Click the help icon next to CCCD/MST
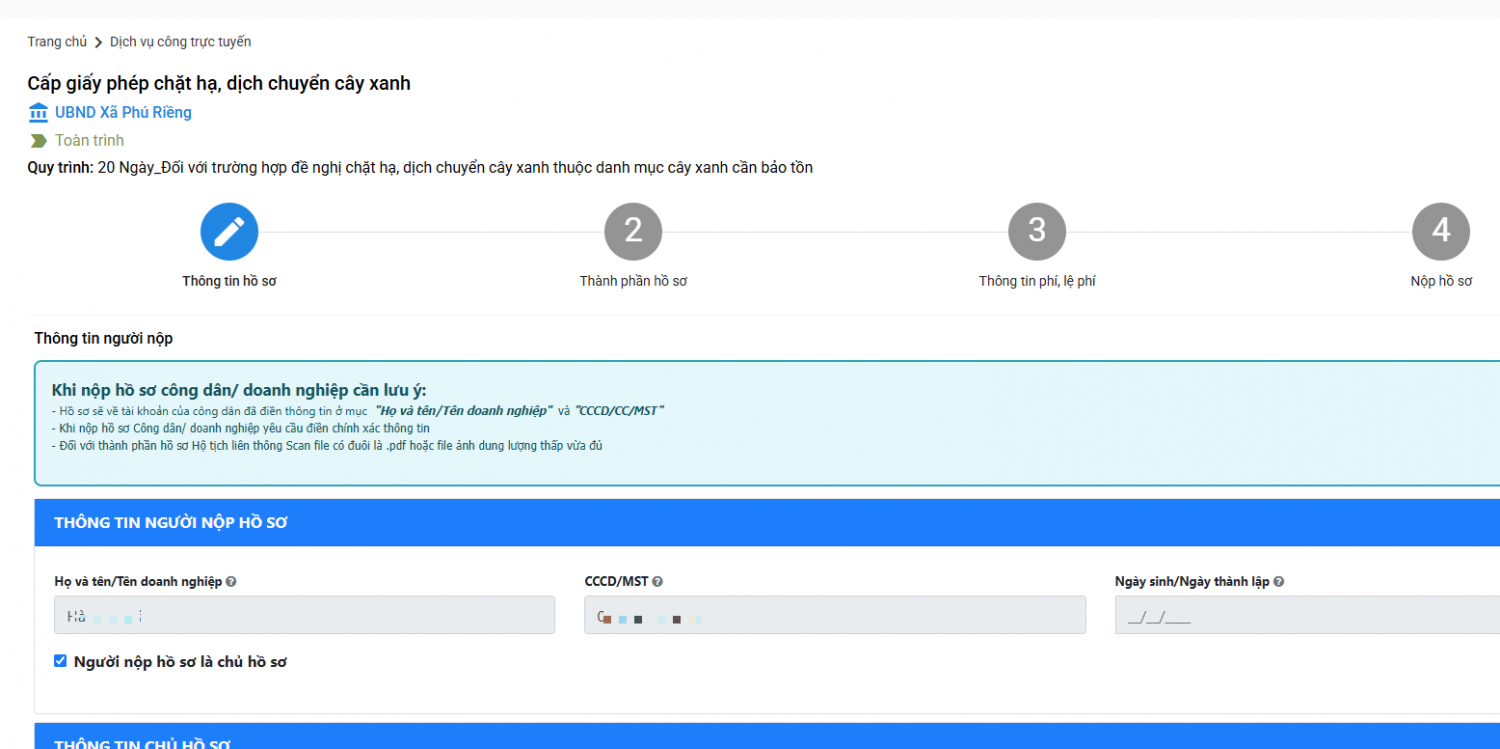This screenshot has width=1500, height=749. [657, 582]
